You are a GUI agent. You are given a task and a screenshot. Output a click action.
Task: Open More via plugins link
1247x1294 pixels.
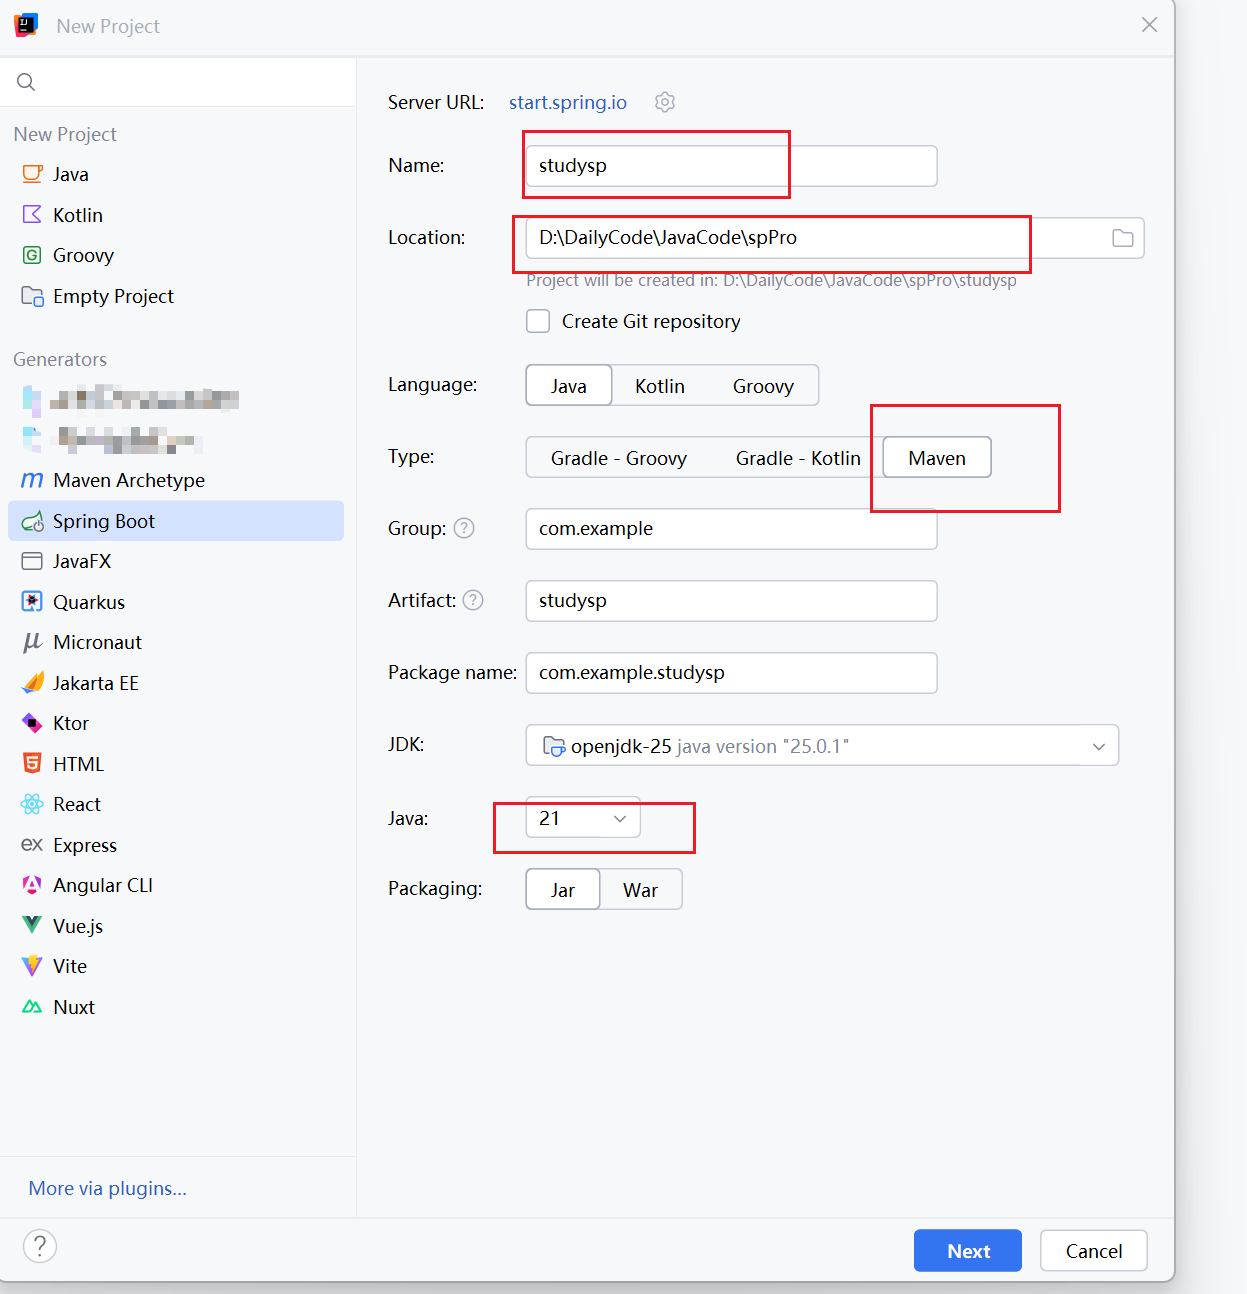[108, 1188]
